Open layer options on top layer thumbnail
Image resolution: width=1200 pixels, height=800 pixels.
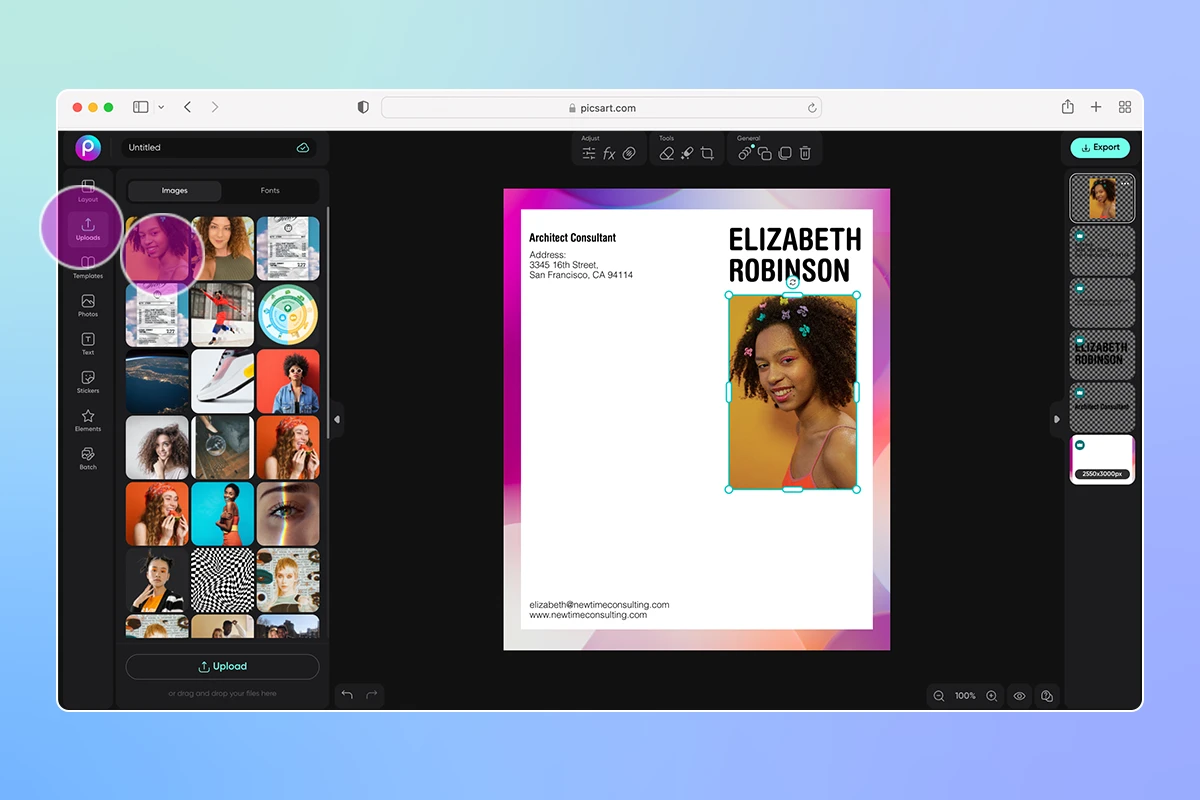[x=1125, y=183]
